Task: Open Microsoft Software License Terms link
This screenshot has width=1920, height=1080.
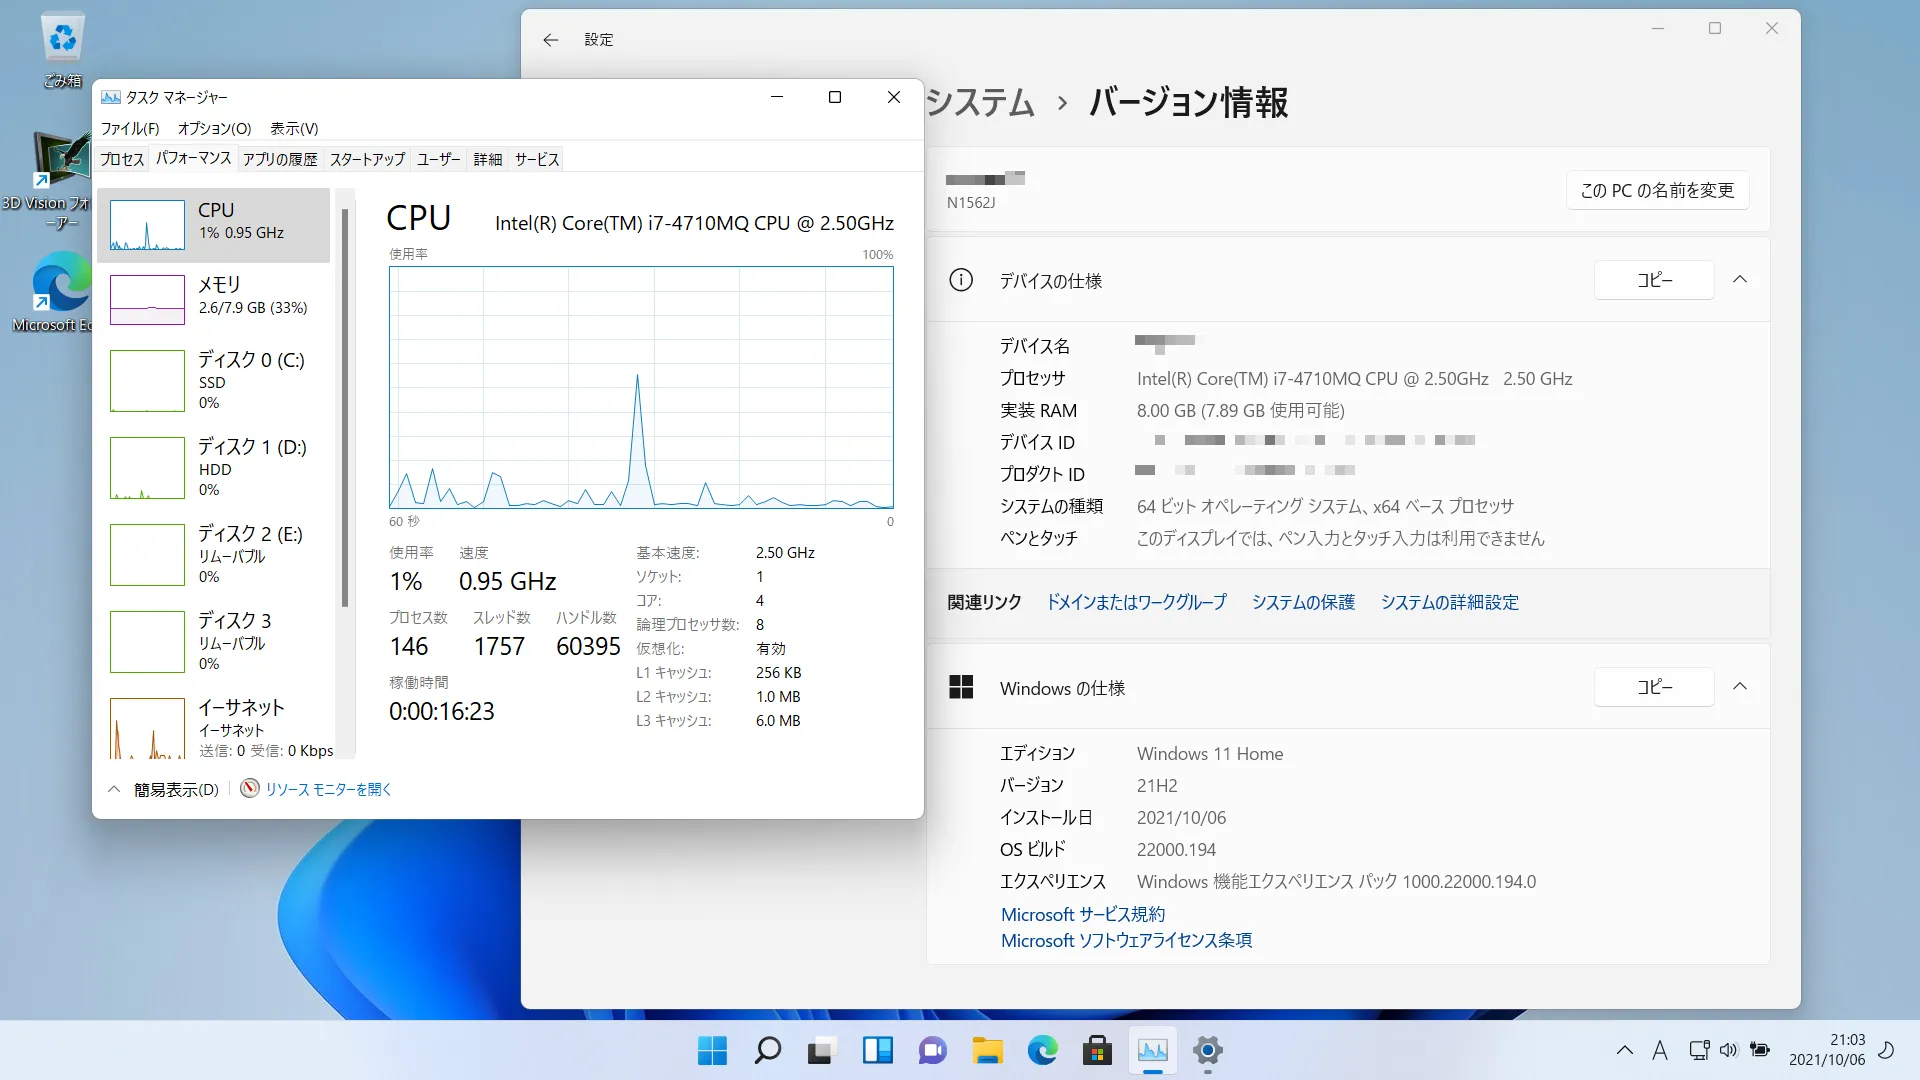Action: (1126, 940)
